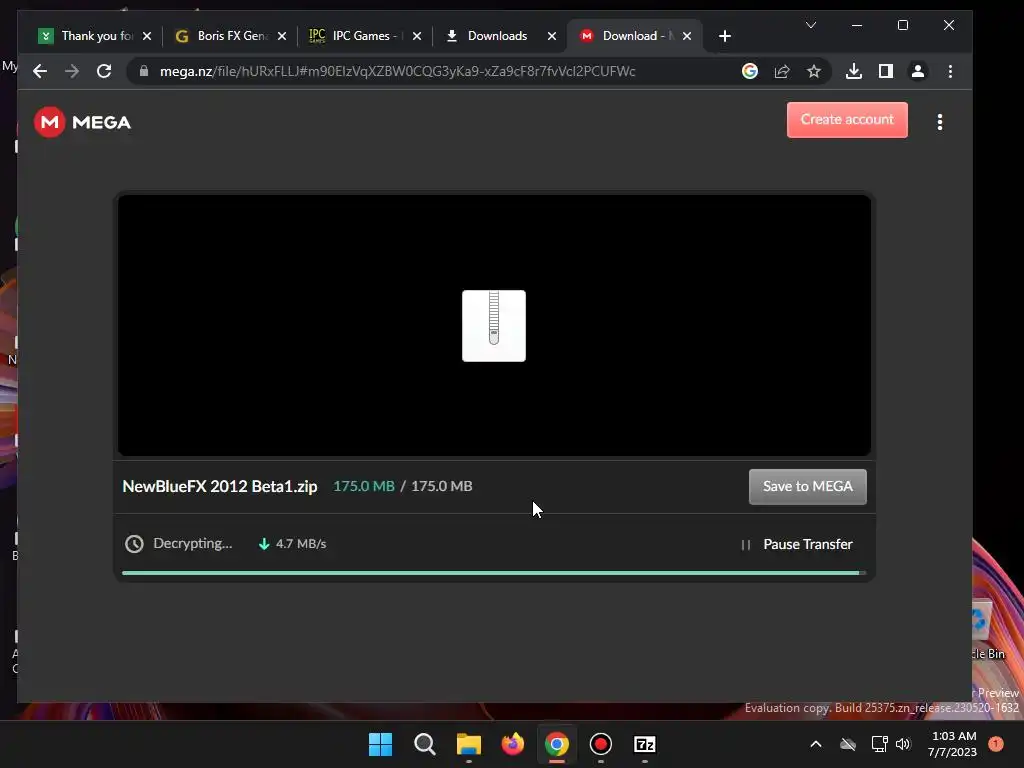The height and width of the screenshot is (768, 1024).
Task: Click screen recorder taskbar icon
Action: click(601, 744)
